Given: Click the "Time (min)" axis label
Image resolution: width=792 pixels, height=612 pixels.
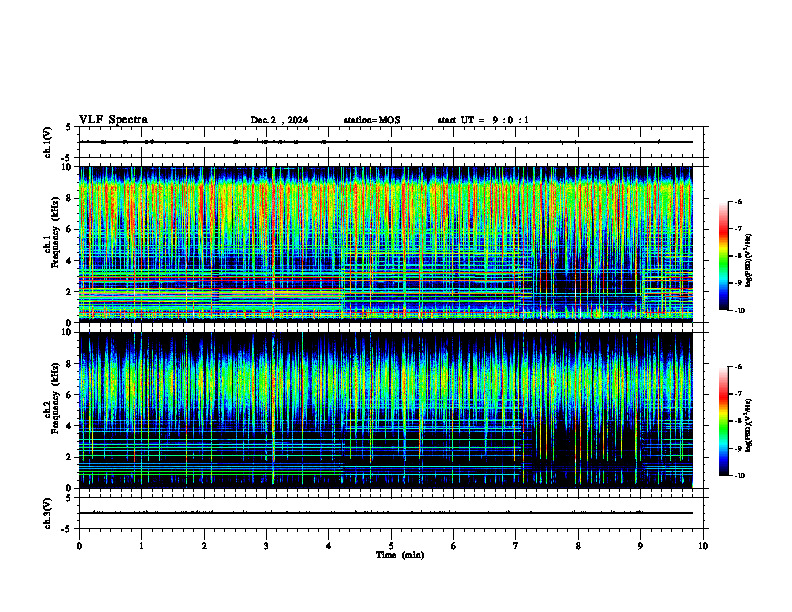Looking at the screenshot, I should point(400,555).
